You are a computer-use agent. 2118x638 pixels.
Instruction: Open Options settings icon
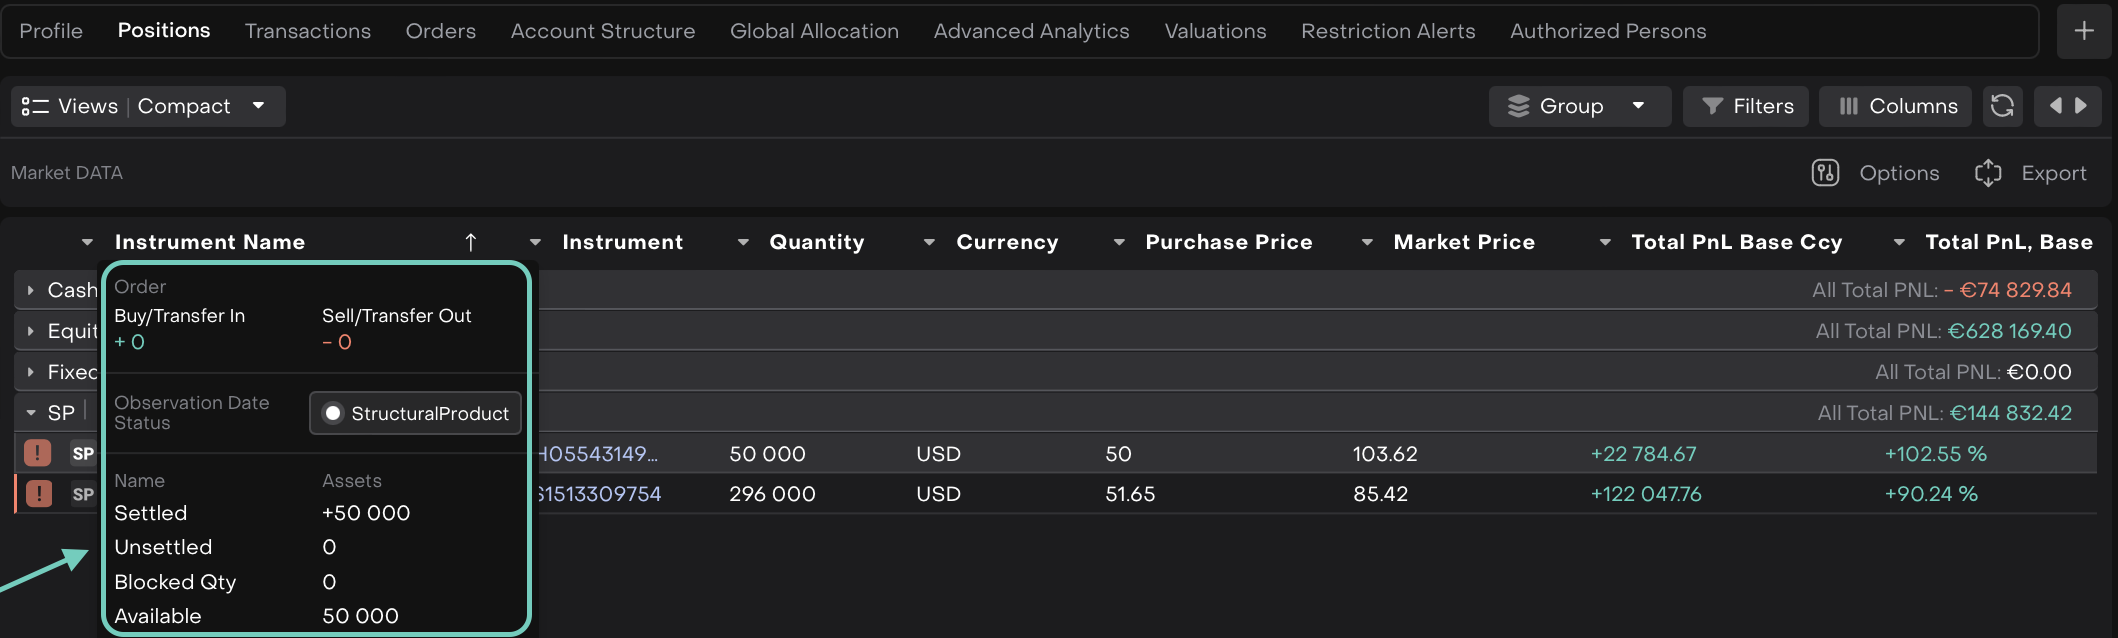1825,173
